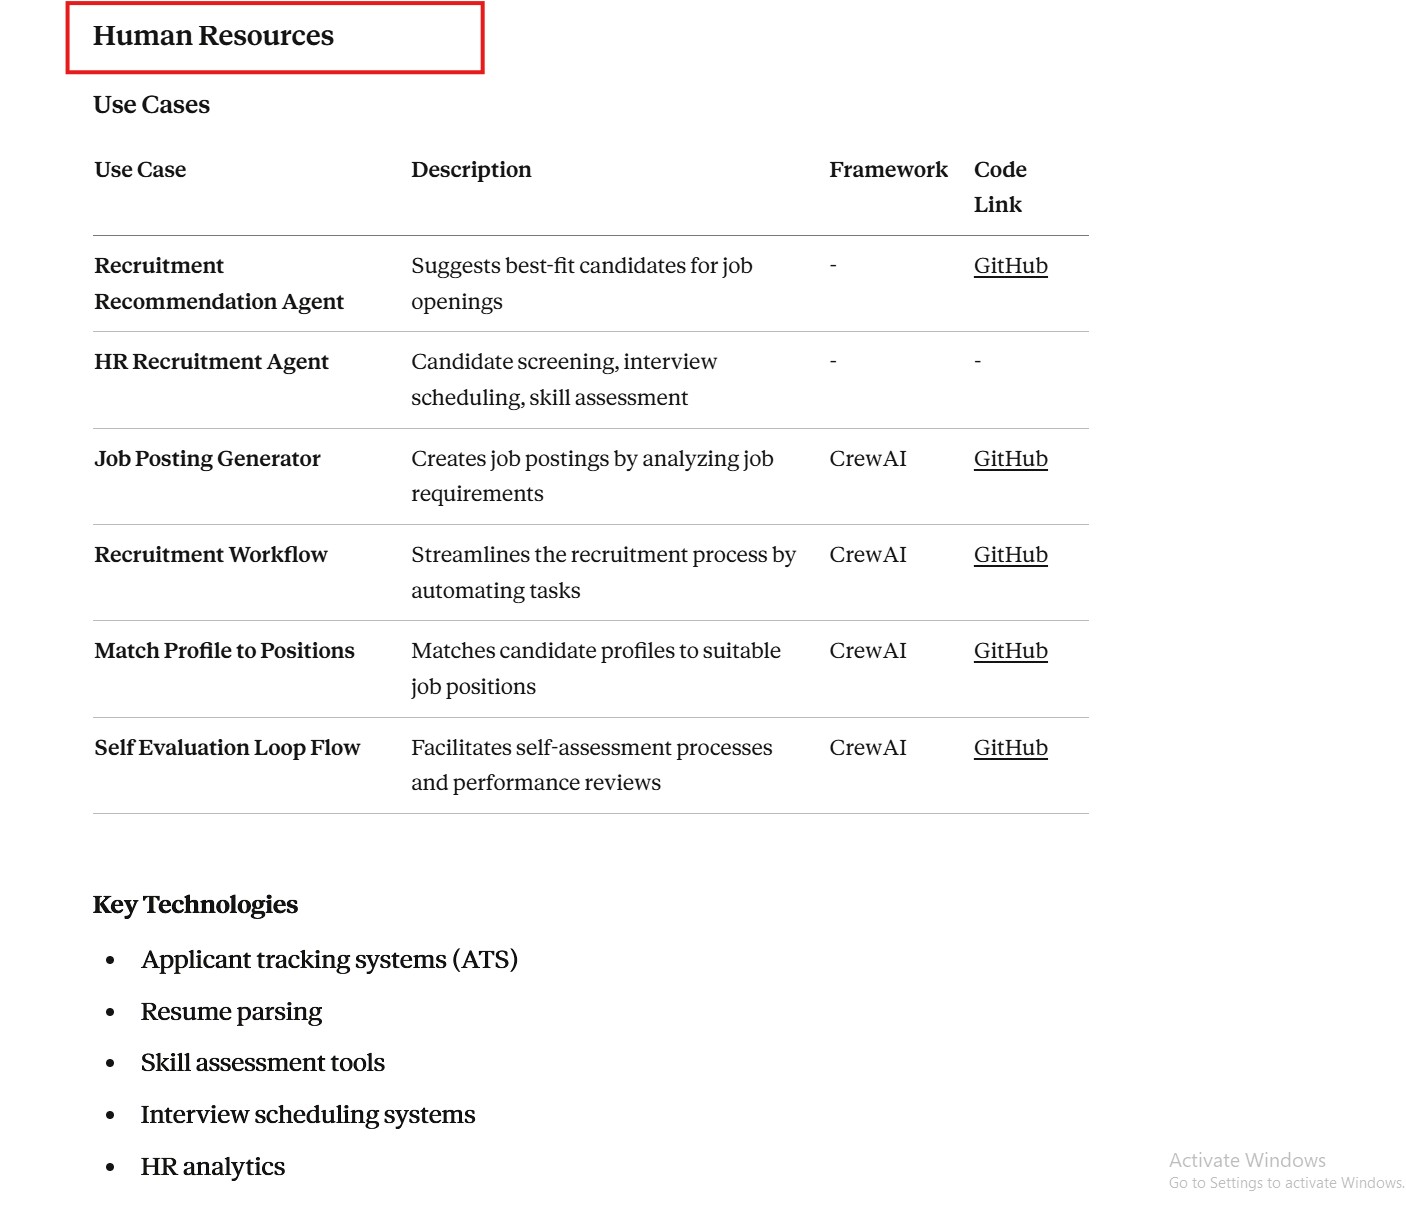This screenshot has width=1406, height=1223.
Task: Click the Self Evaluation Loop Flow title
Action: tap(227, 748)
